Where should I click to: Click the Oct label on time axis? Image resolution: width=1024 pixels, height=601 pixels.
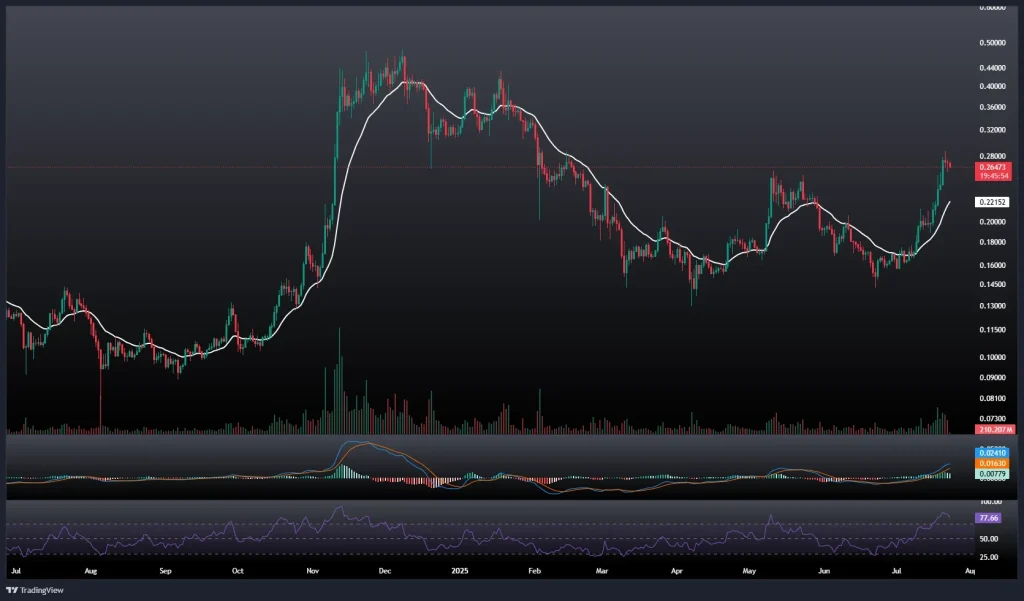238,570
